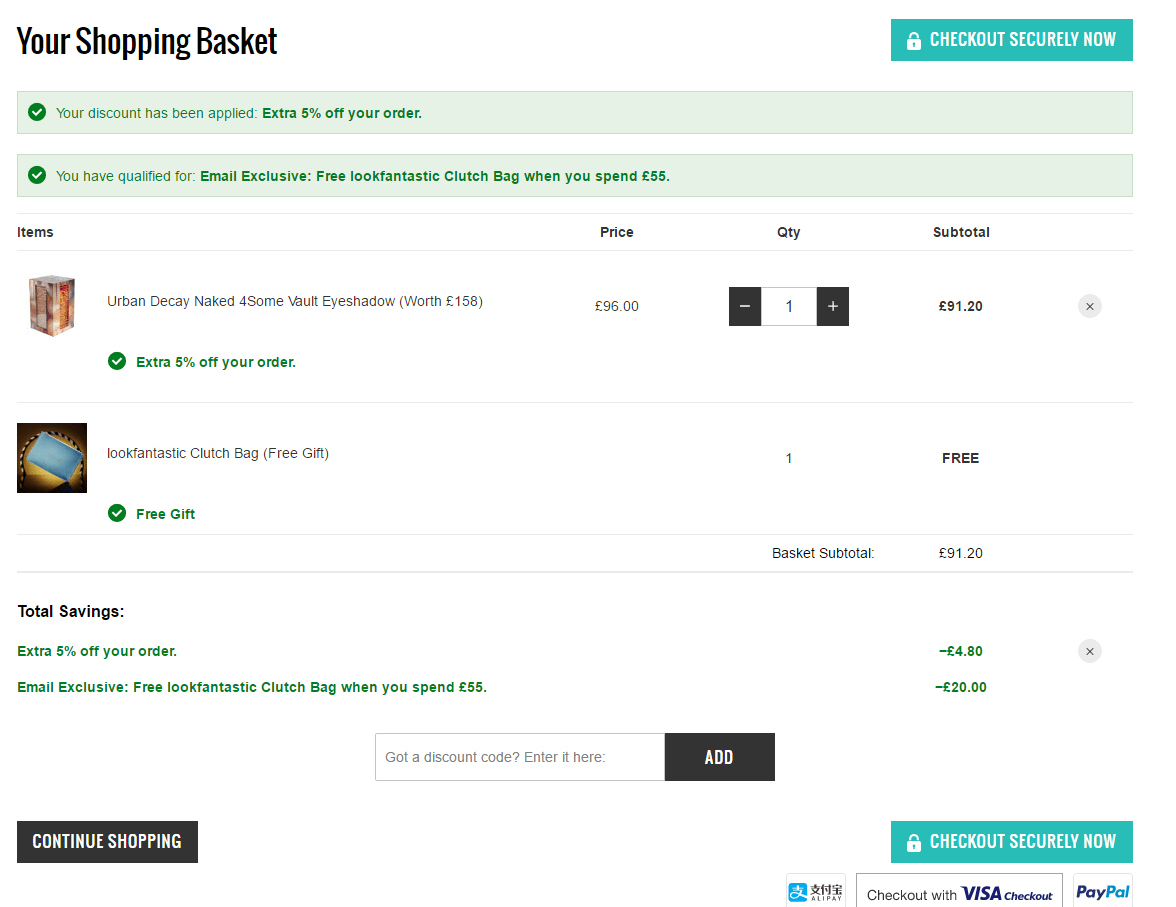Click Email Exclusive savings line text
Image resolution: width=1176 pixels, height=907 pixels.
pos(252,687)
